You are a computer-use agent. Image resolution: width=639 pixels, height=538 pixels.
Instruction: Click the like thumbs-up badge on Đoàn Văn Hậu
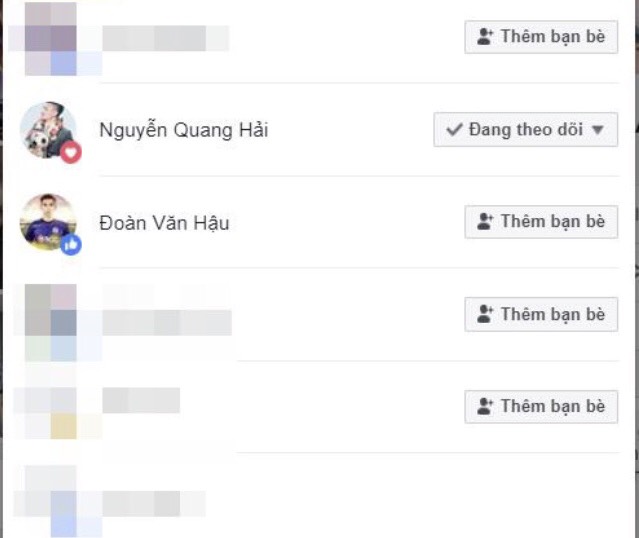(71, 245)
